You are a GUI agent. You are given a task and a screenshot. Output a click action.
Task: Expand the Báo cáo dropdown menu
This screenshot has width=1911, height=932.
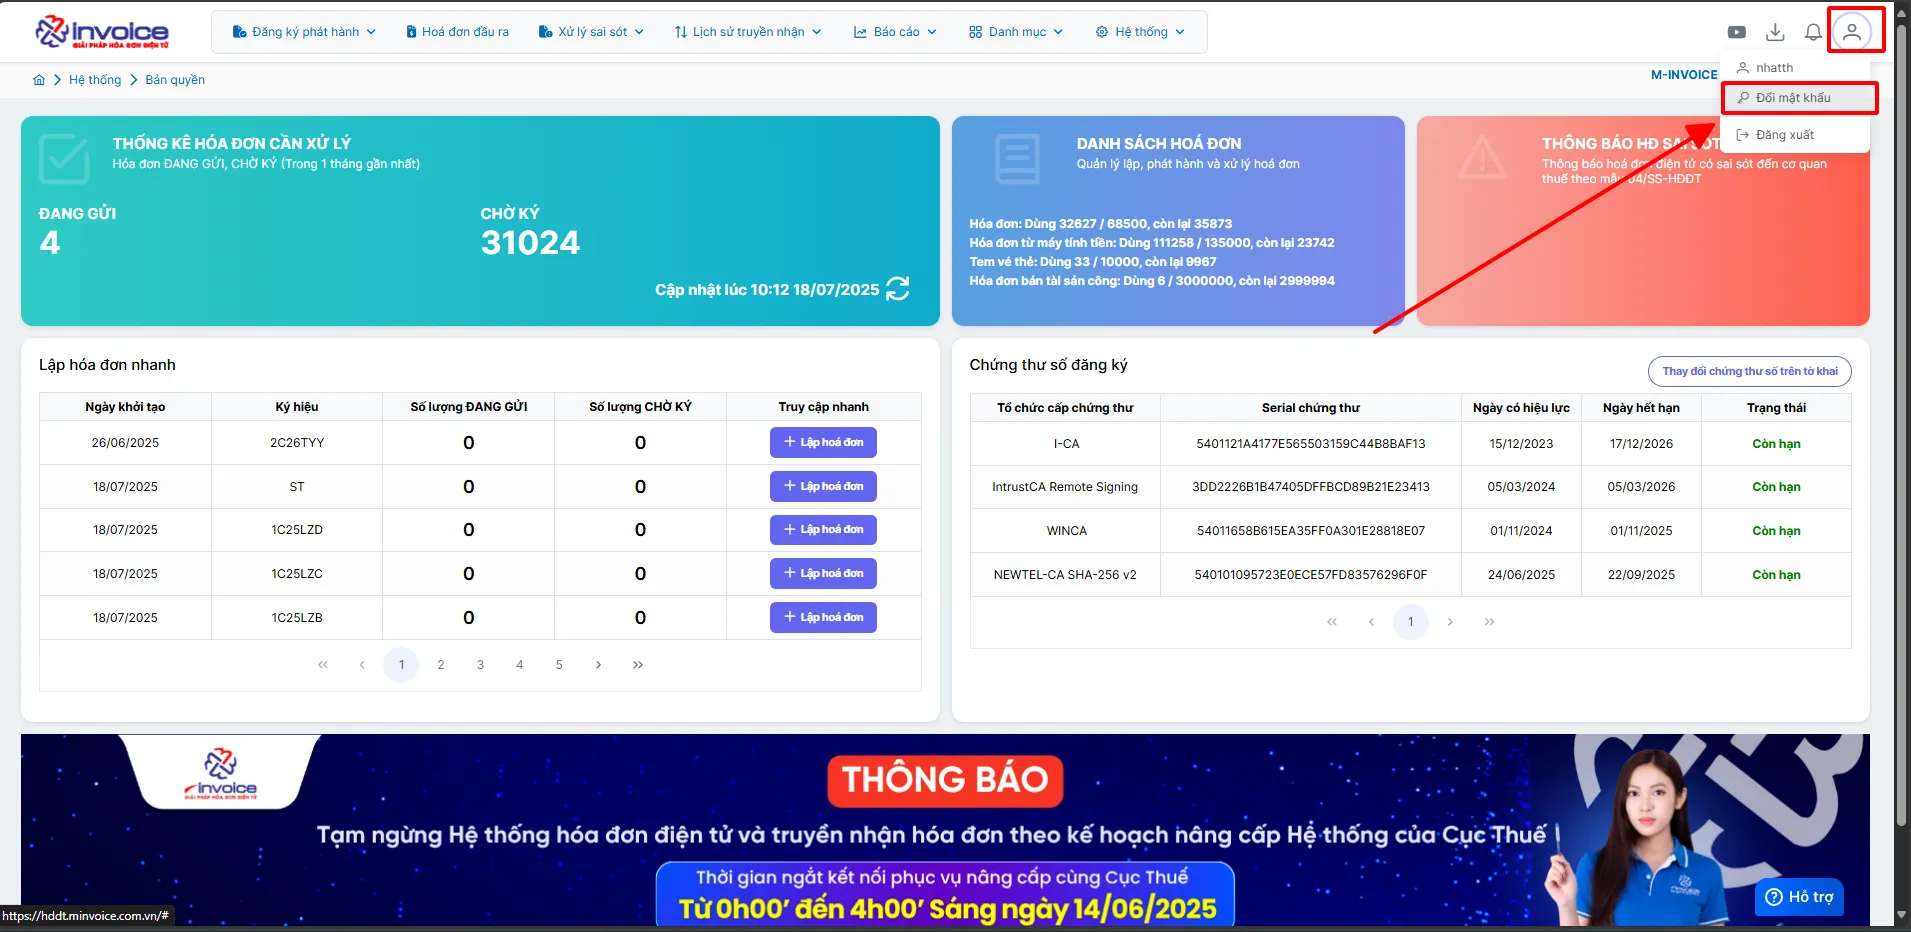895,32
